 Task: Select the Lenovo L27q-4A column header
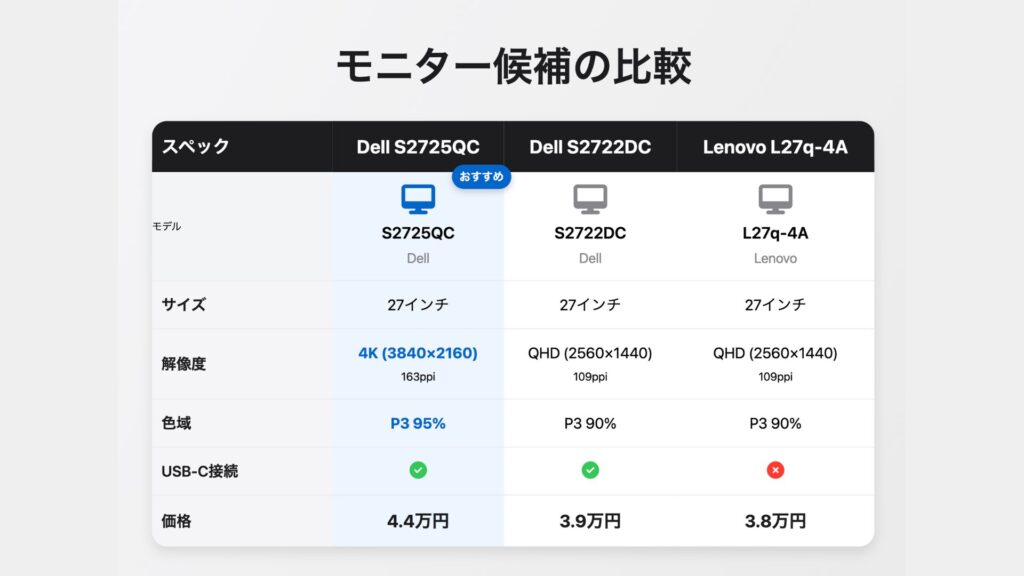775,147
